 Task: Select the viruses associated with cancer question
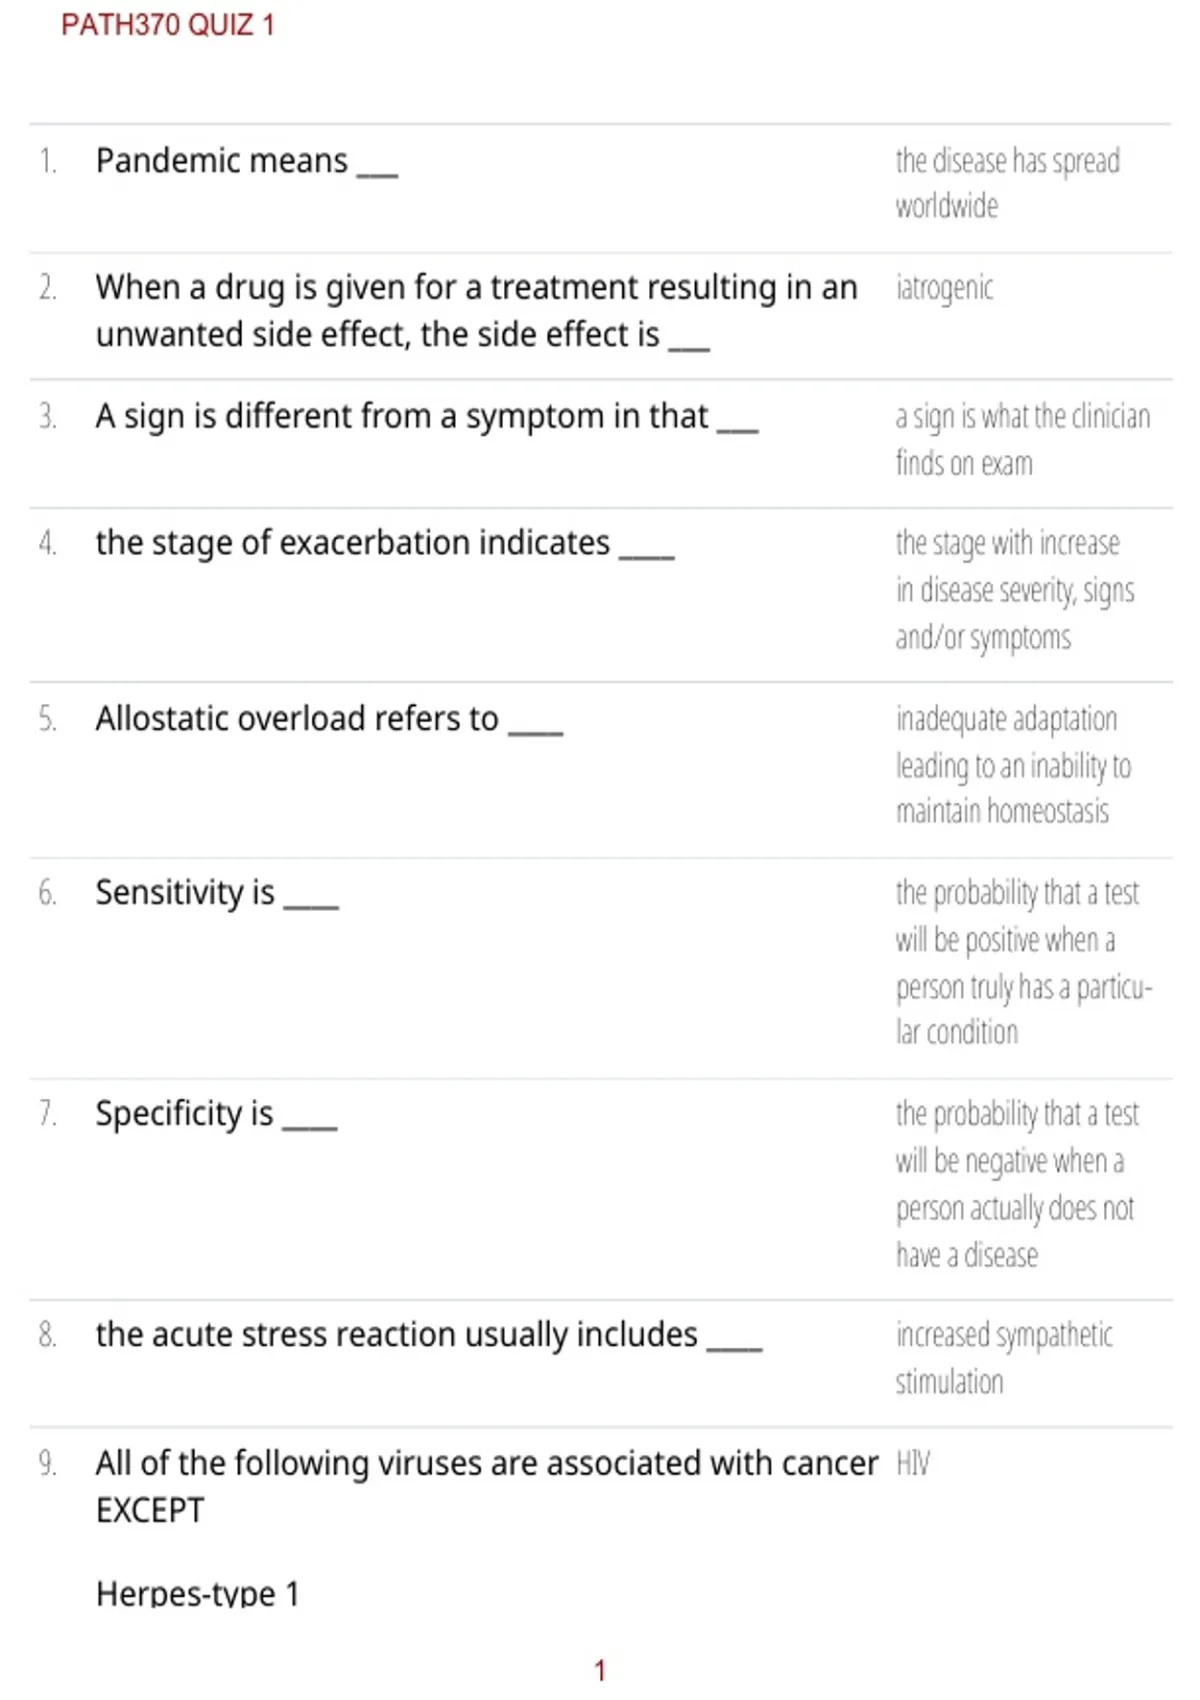coord(487,1486)
